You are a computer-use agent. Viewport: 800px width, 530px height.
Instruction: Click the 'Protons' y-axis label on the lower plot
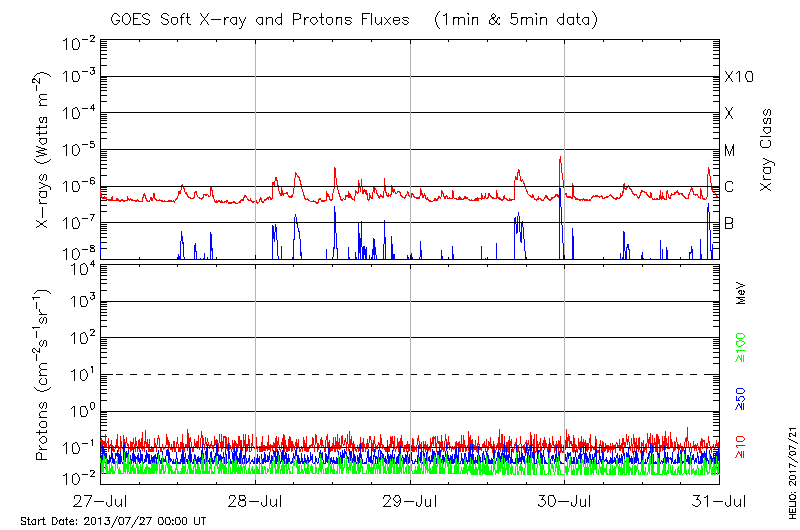click(x=43, y=375)
